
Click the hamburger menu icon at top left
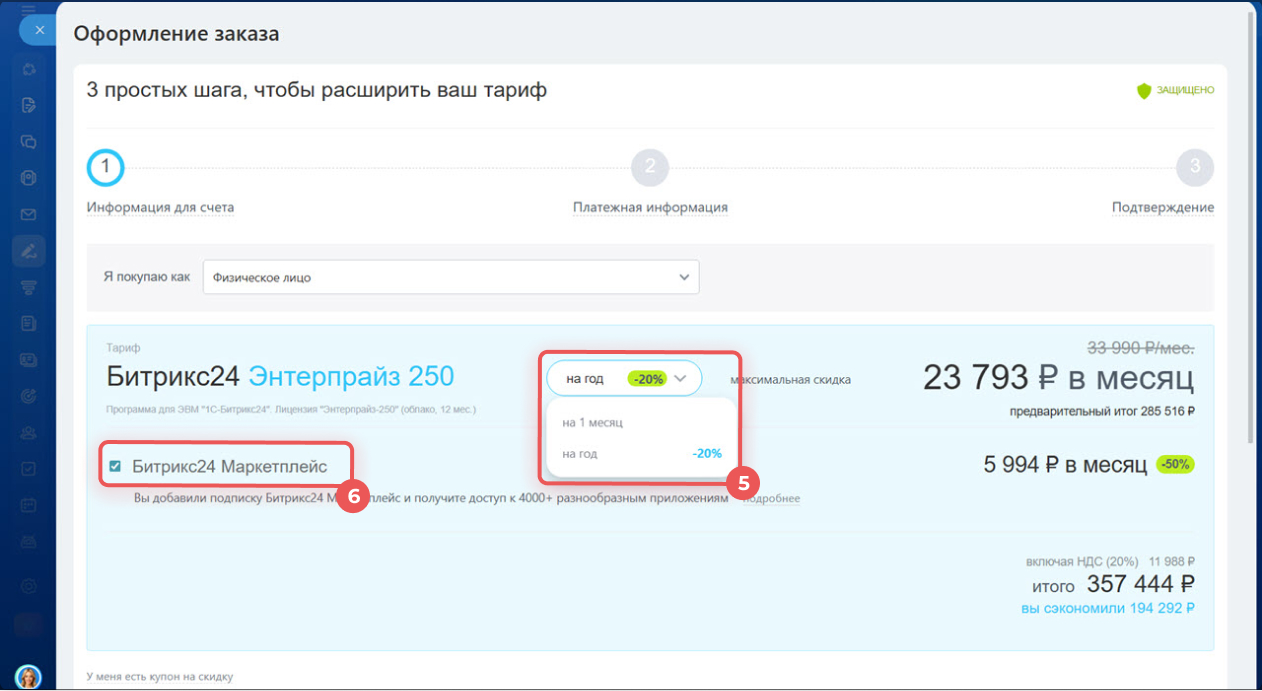tap(29, 8)
